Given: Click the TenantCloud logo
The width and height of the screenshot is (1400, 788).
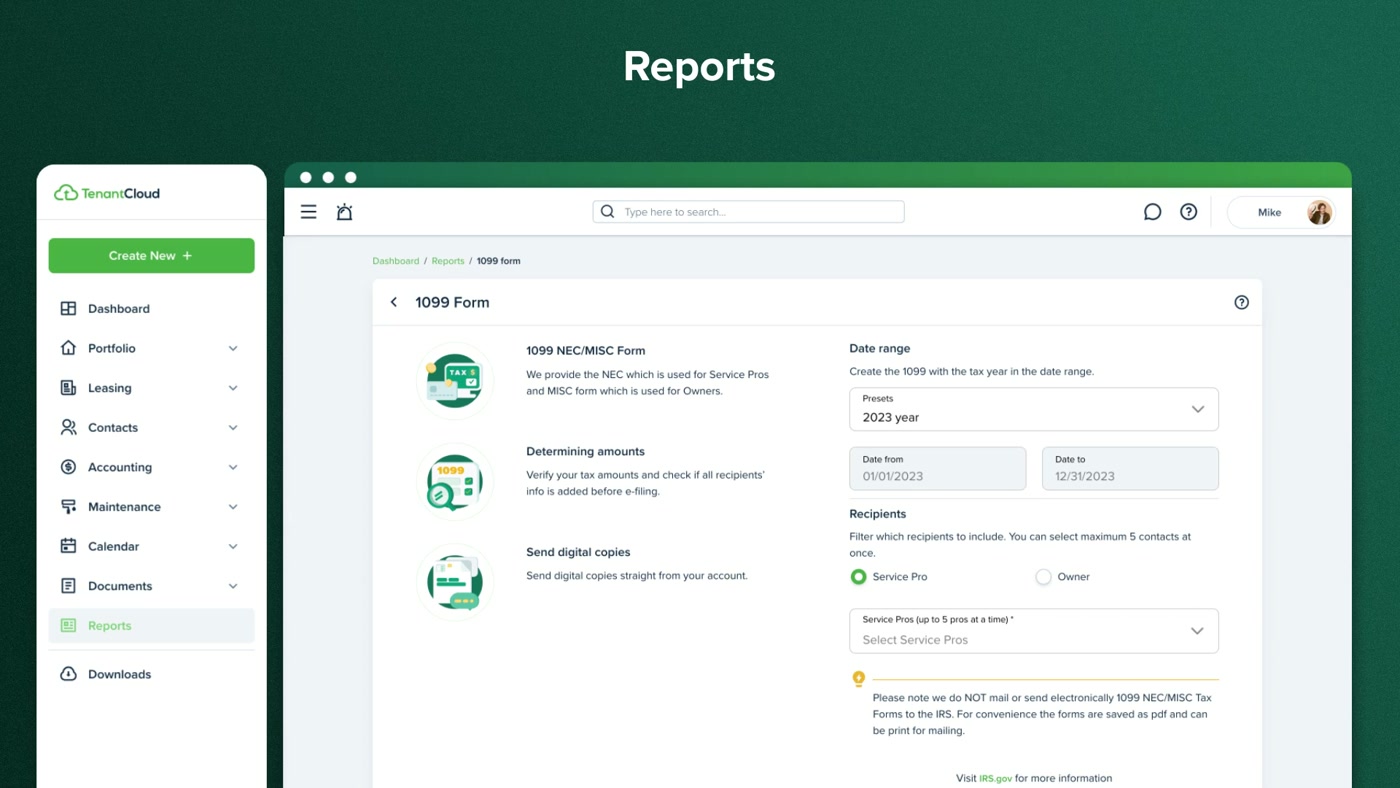Looking at the screenshot, I should pyautogui.click(x=107, y=193).
